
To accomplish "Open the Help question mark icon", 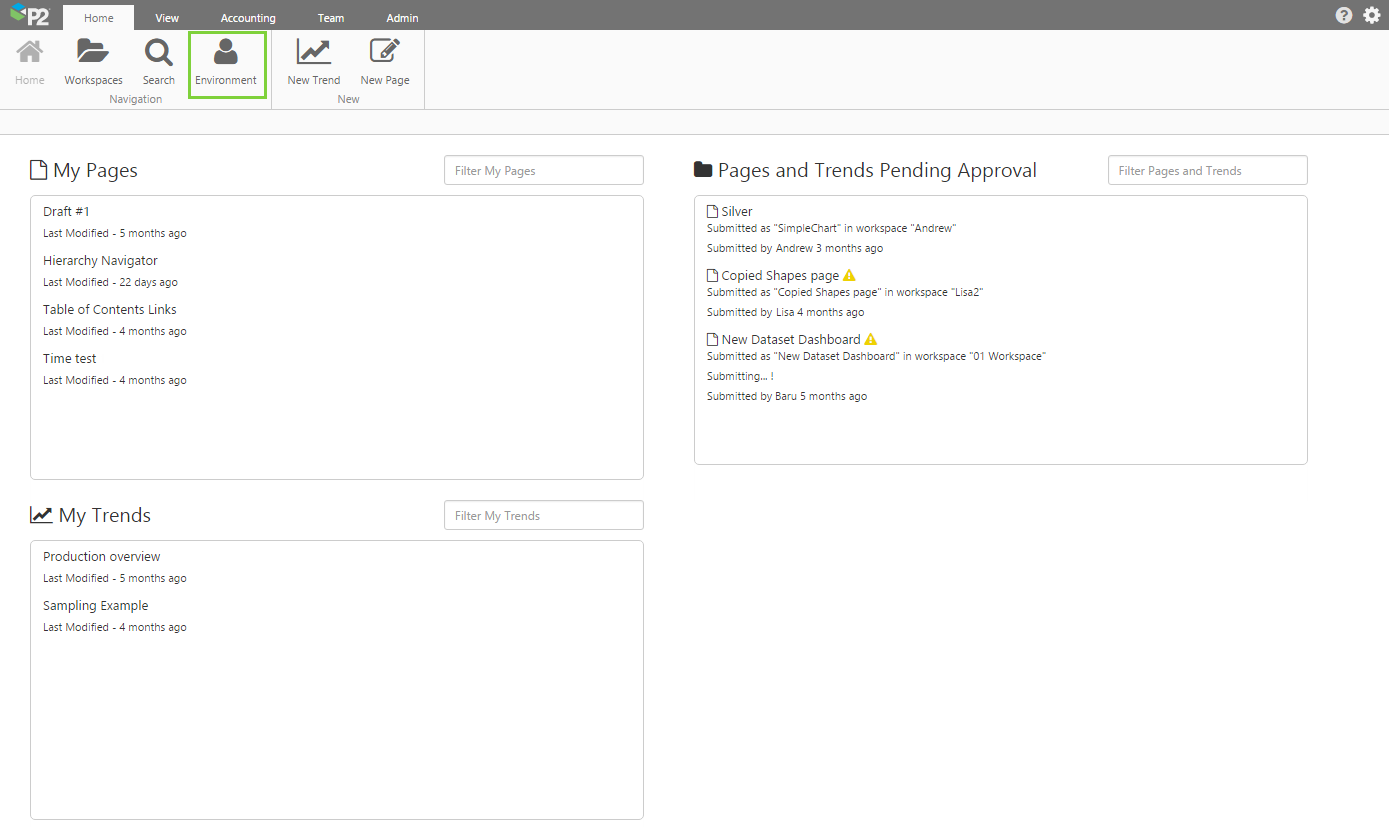I will click(x=1344, y=15).
